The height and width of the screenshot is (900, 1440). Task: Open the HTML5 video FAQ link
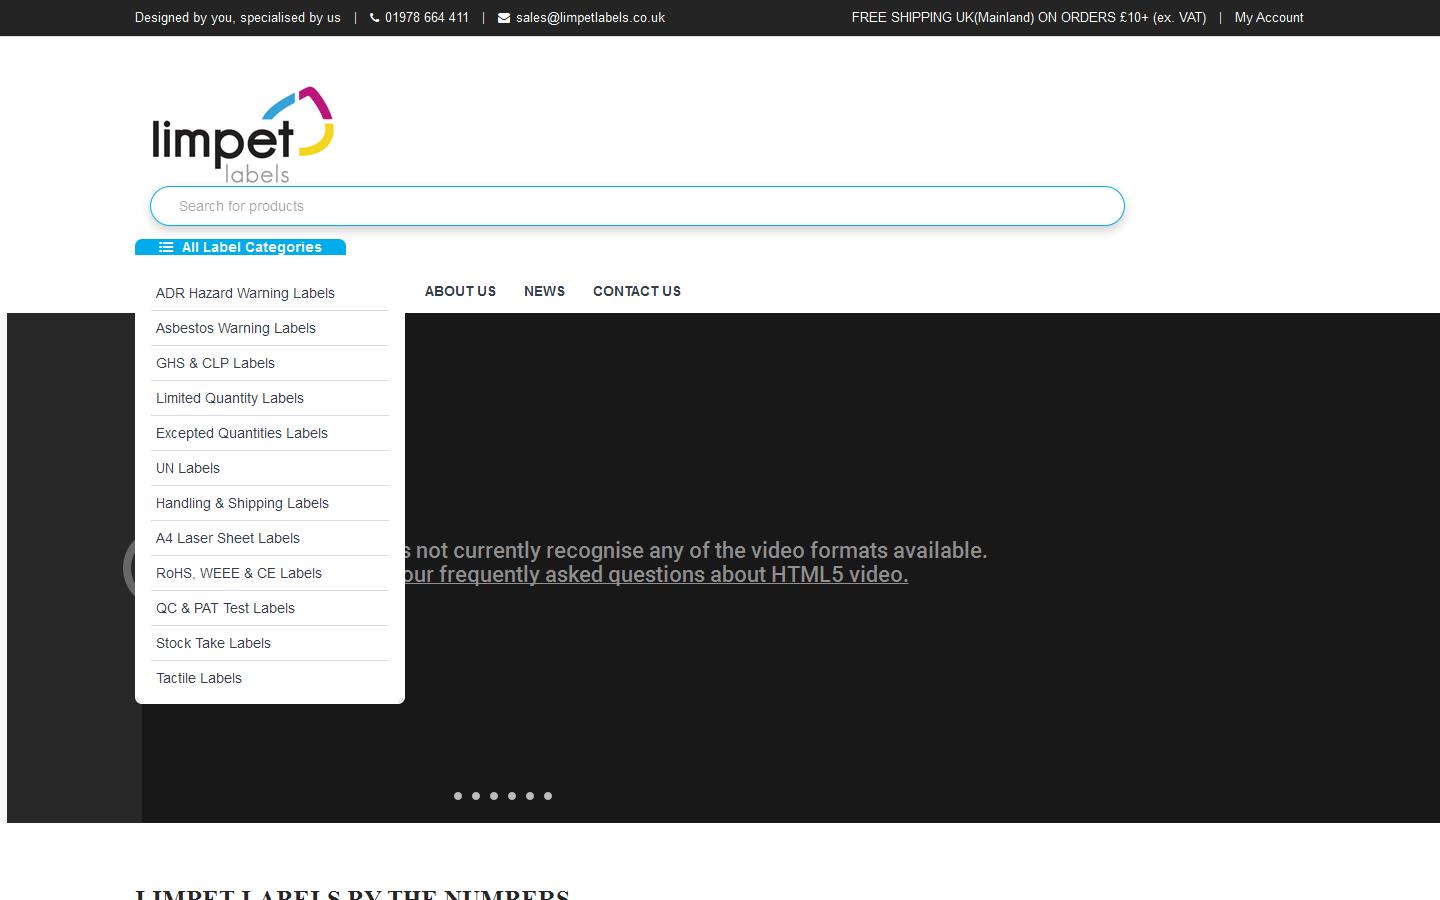coord(655,575)
